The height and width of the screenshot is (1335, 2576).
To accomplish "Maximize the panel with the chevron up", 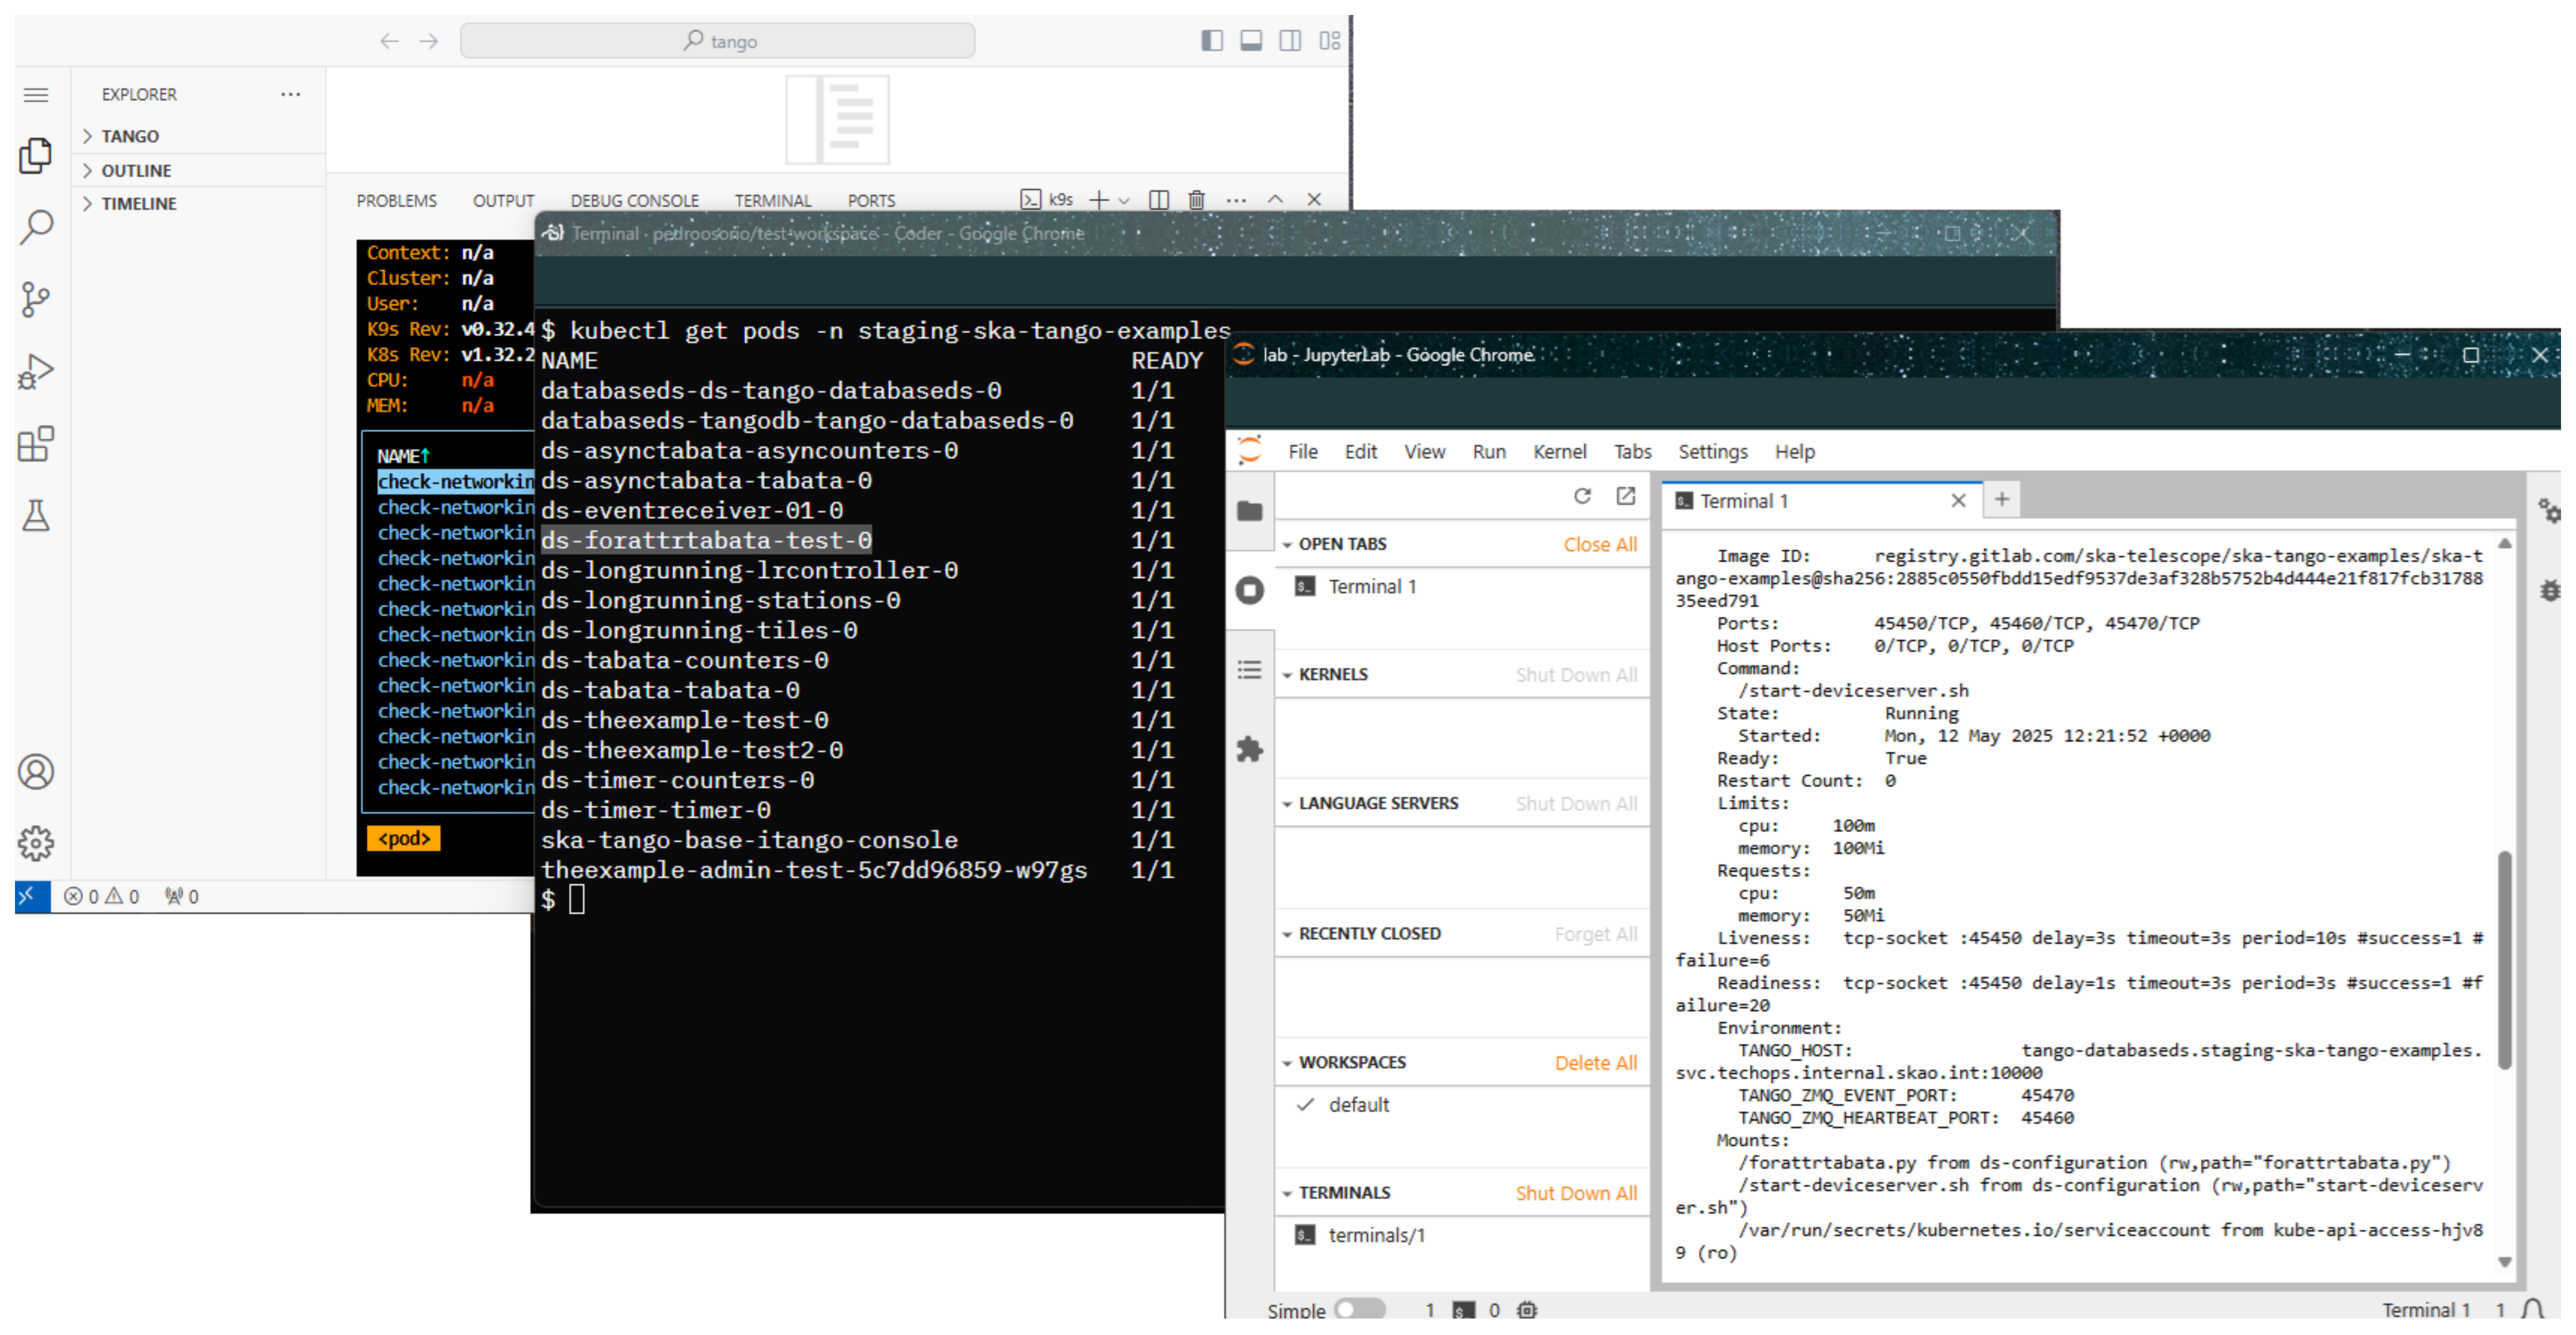I will pos(1275,200).
